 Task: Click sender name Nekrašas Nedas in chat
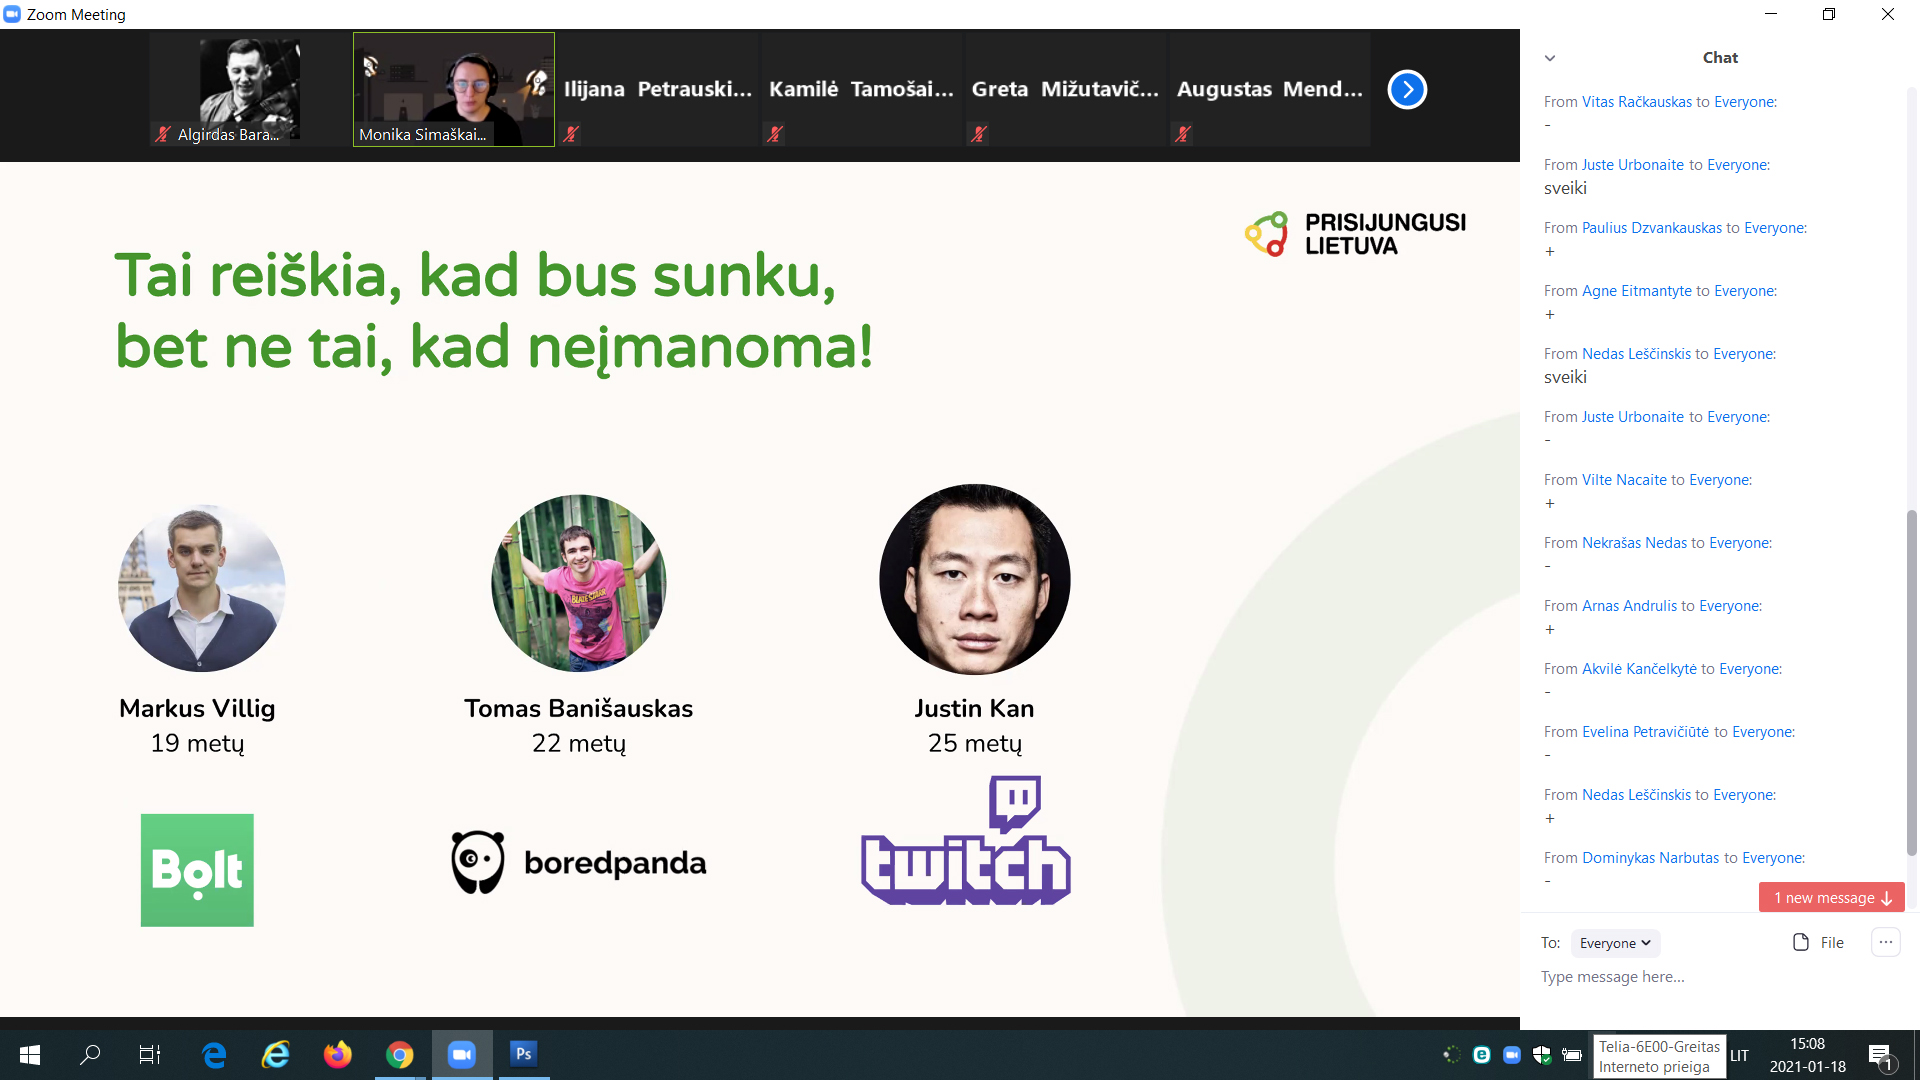coord(1634,543)
